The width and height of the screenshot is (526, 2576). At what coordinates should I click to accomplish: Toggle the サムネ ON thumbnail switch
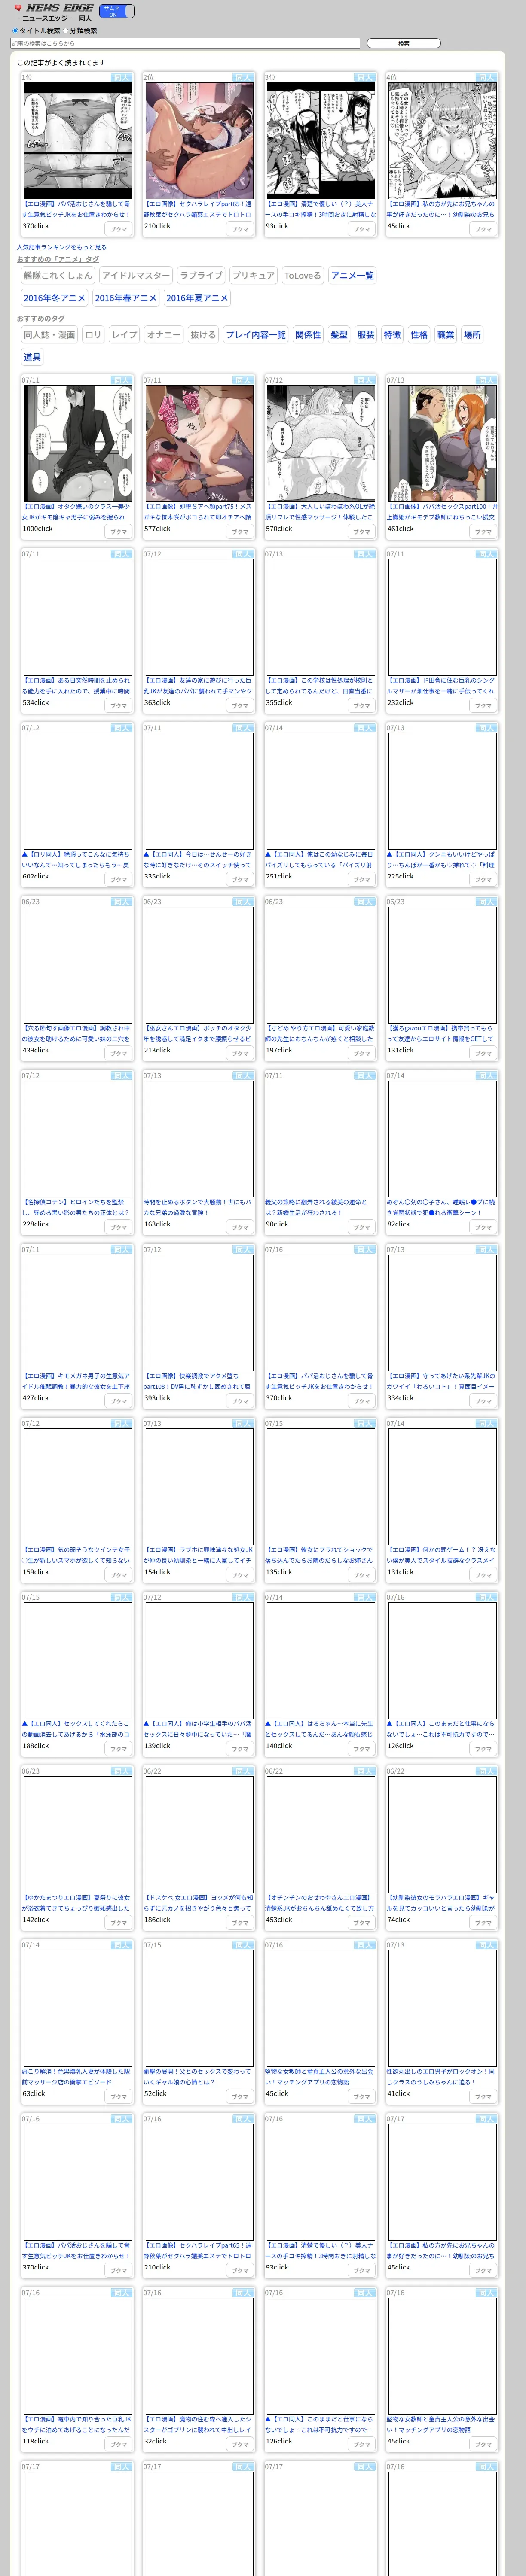[116, 11]
